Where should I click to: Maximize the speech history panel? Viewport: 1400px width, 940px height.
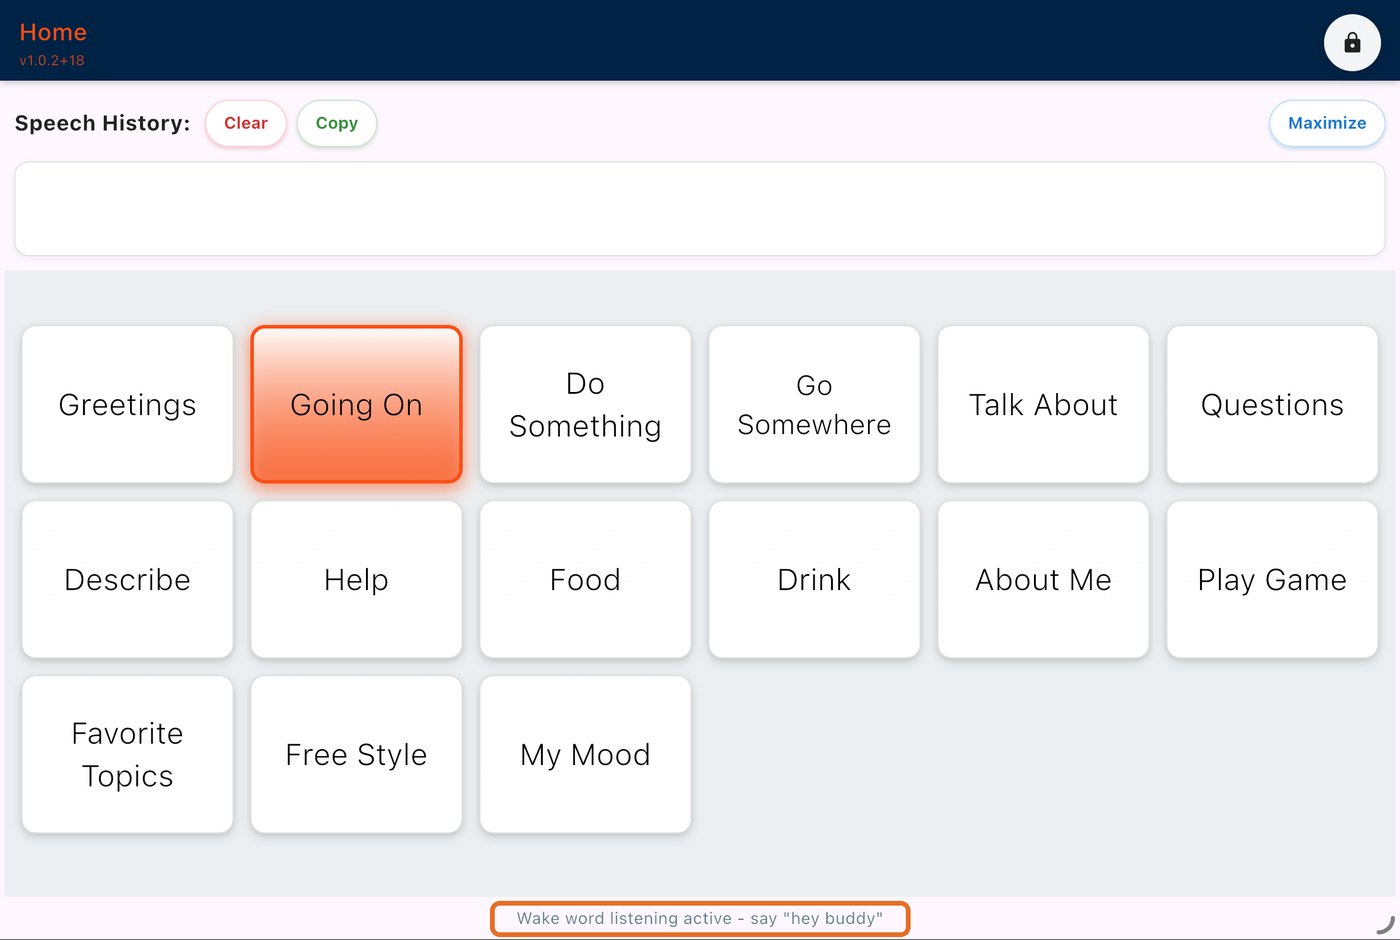1327,123
